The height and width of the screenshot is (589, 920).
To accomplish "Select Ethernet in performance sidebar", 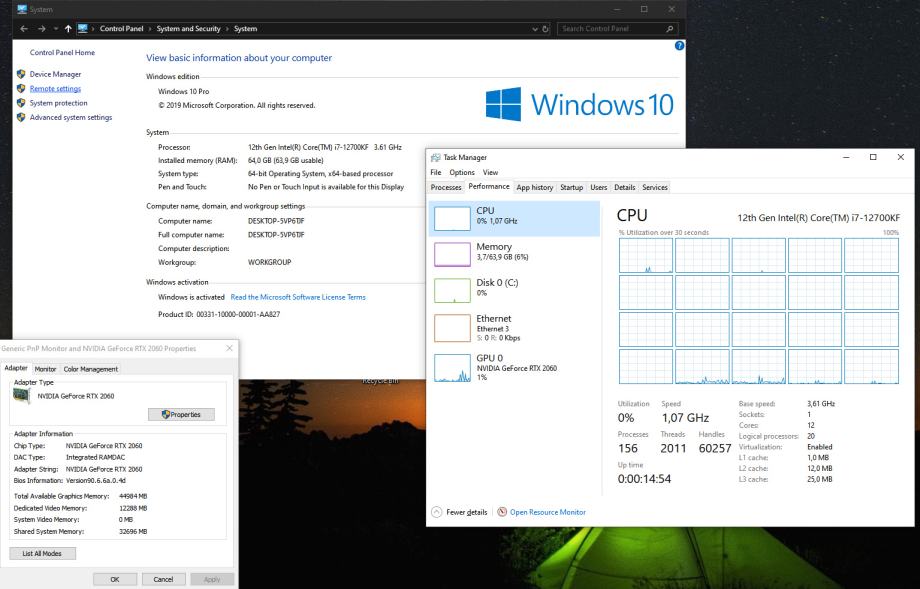I will tap(515, 328).
